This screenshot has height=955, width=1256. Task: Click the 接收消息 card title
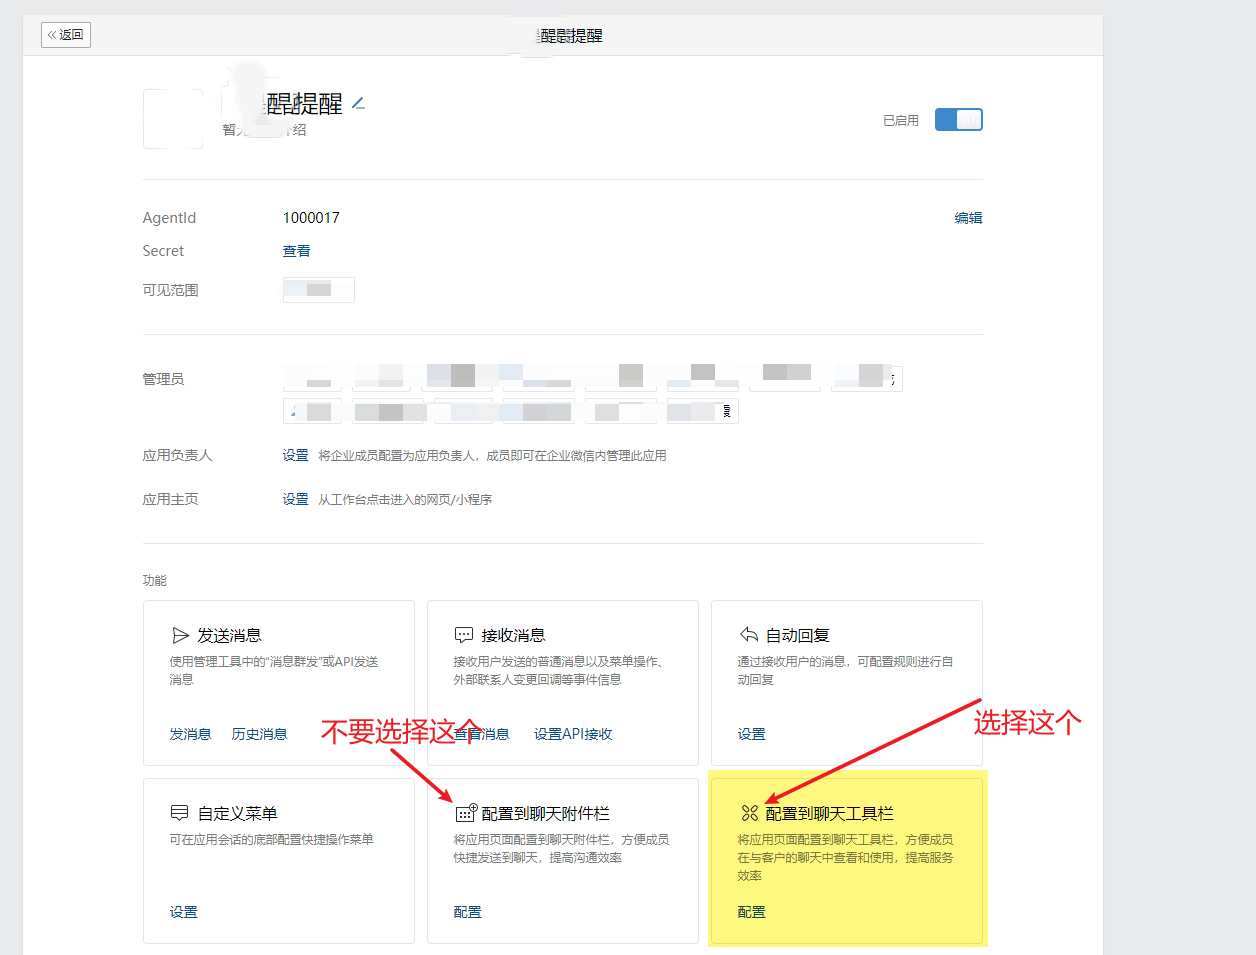click(513, 635)
